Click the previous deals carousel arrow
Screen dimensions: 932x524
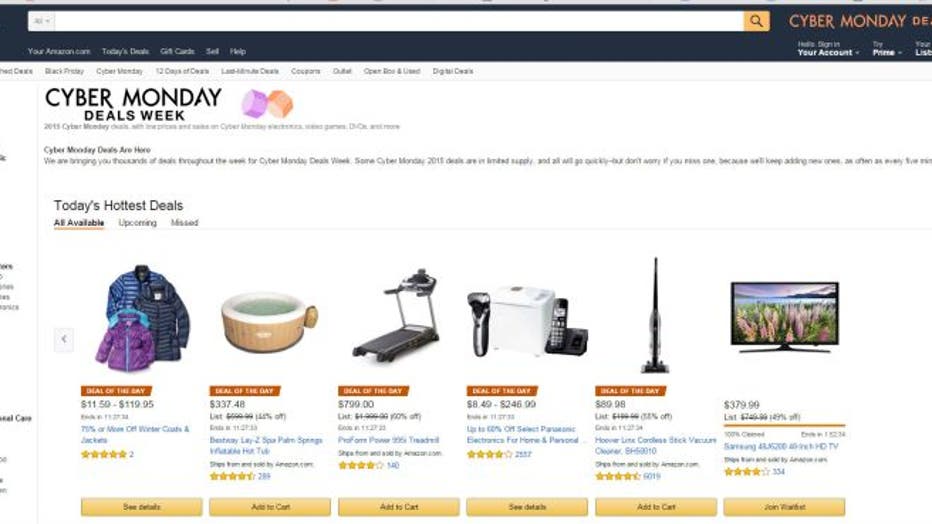[64, 339]
